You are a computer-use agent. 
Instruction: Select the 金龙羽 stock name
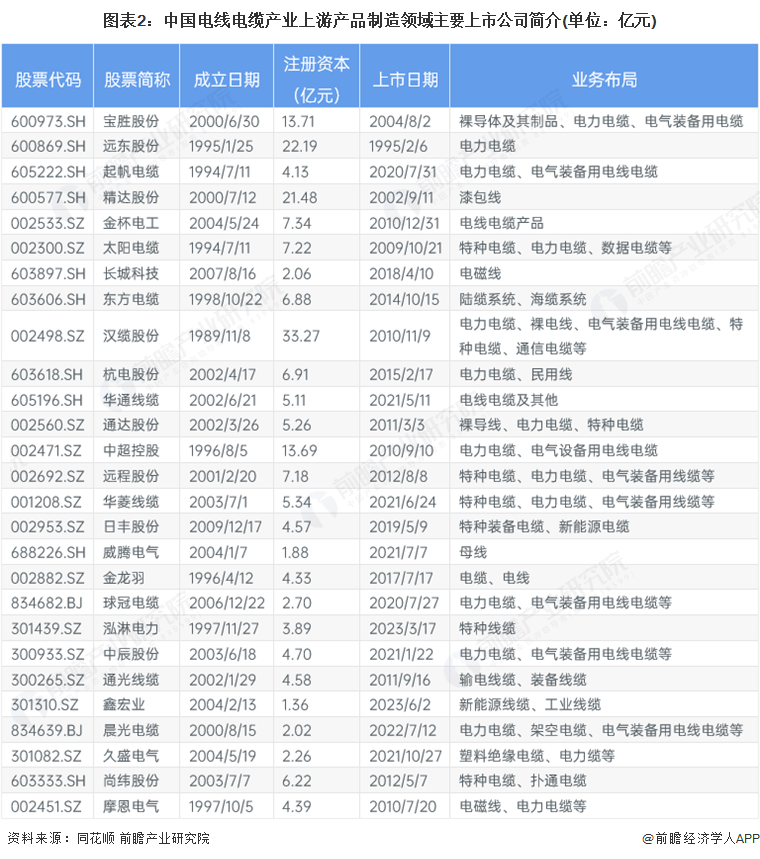click(124, 578)
